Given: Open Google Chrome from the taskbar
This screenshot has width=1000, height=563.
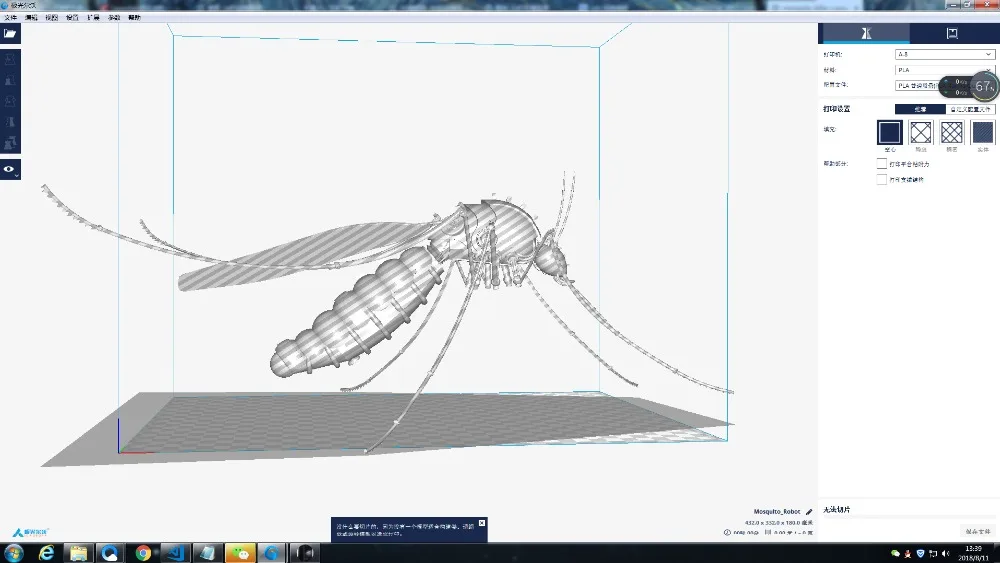Looking at the screenshot, I should 143,553.
